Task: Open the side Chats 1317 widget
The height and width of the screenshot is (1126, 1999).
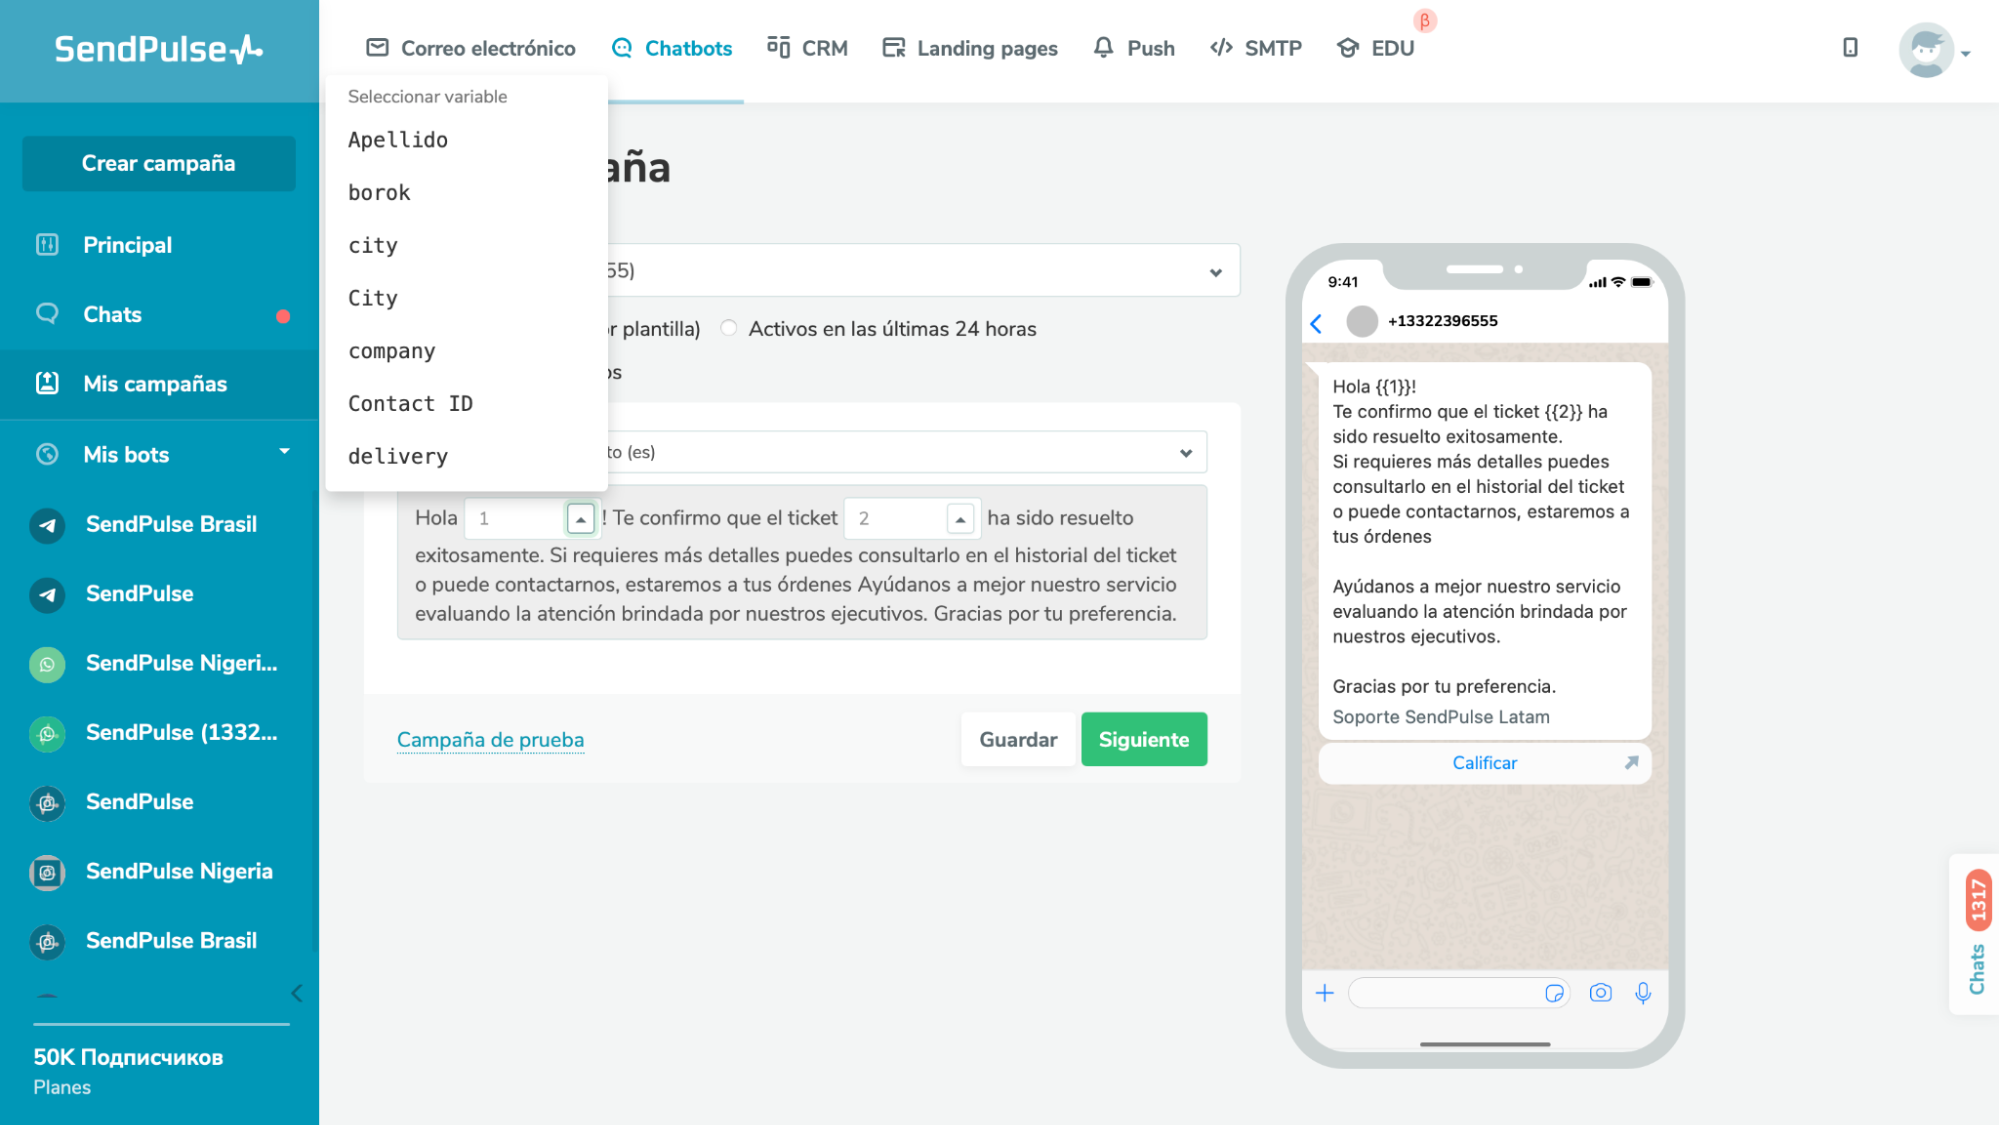Action: [x=1976, y=934]
